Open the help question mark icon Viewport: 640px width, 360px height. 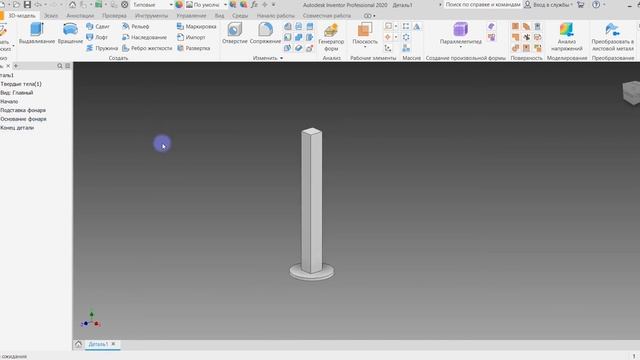tap(596, 4)
